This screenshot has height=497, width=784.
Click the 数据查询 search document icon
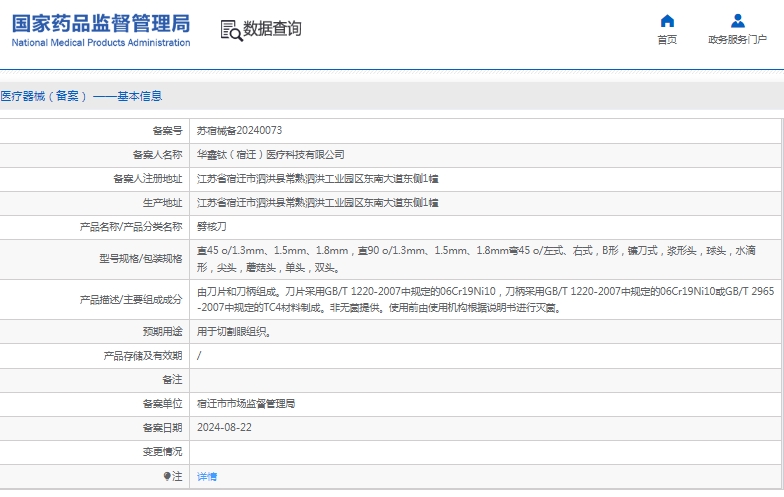[x=231, y=30]
